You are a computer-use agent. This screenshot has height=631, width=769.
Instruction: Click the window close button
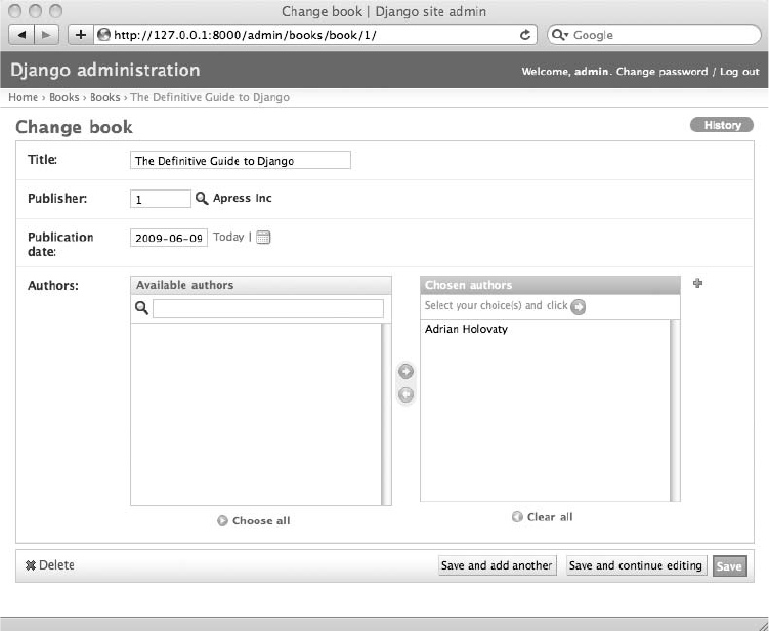pyautogui.click(x=14, y=11)
